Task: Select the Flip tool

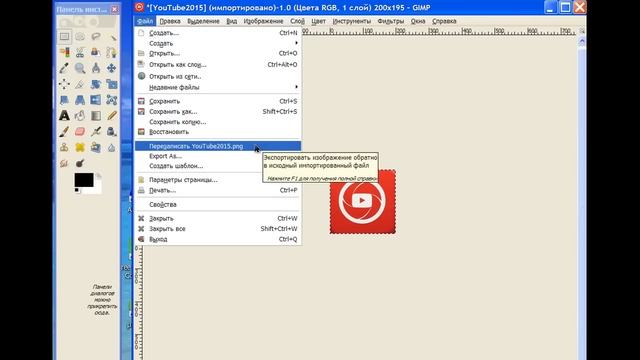Action: click(96, 100)
